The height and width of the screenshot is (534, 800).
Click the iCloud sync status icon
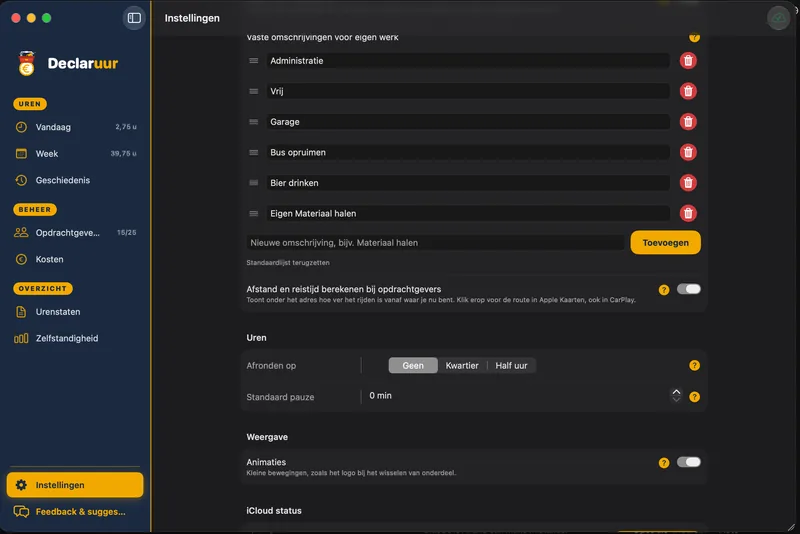[779, 18]
